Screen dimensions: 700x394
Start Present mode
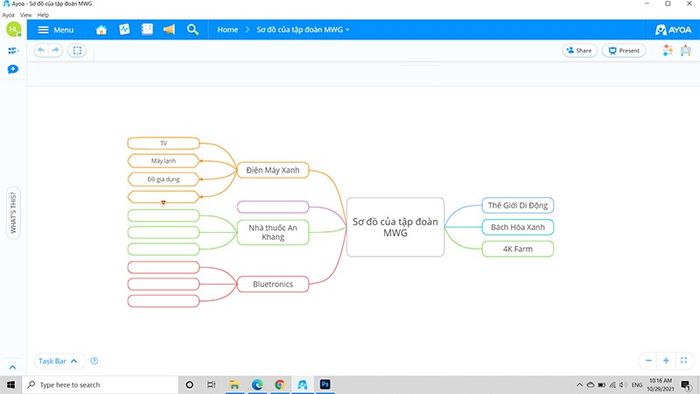tap(624, 50)
